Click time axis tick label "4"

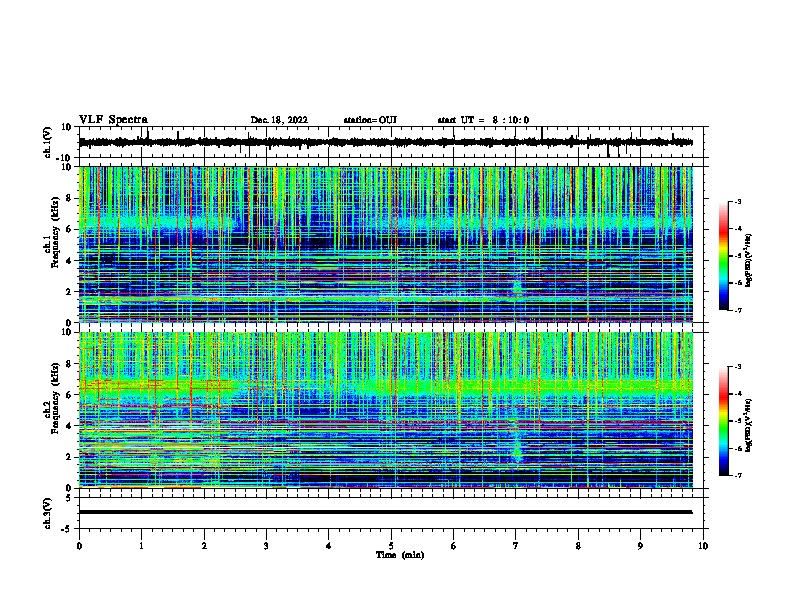(x=329, y=546)
